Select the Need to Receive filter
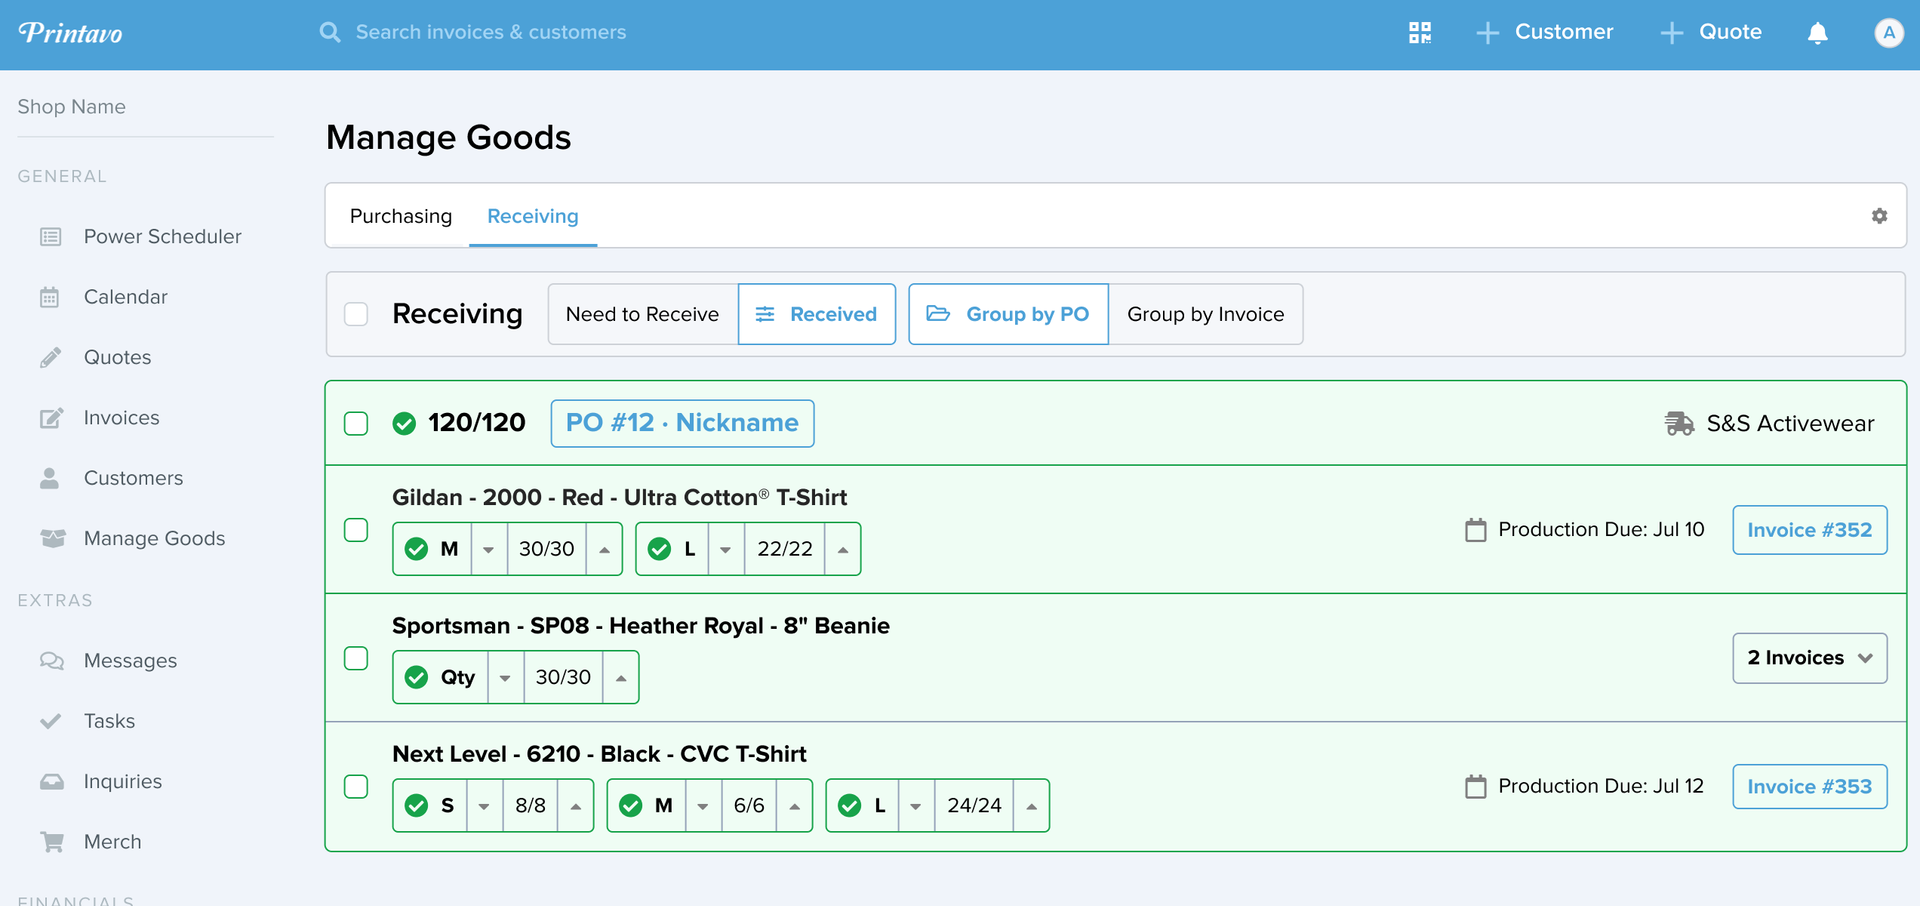Screen dimensions: 1920x906 tap(643, 314)
